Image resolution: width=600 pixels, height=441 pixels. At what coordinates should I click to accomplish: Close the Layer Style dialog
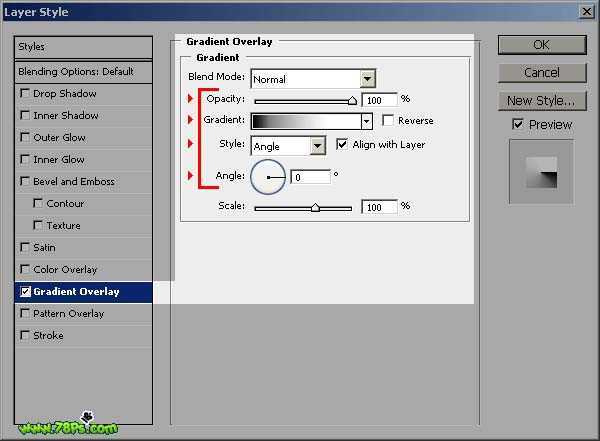click(587, 11)
